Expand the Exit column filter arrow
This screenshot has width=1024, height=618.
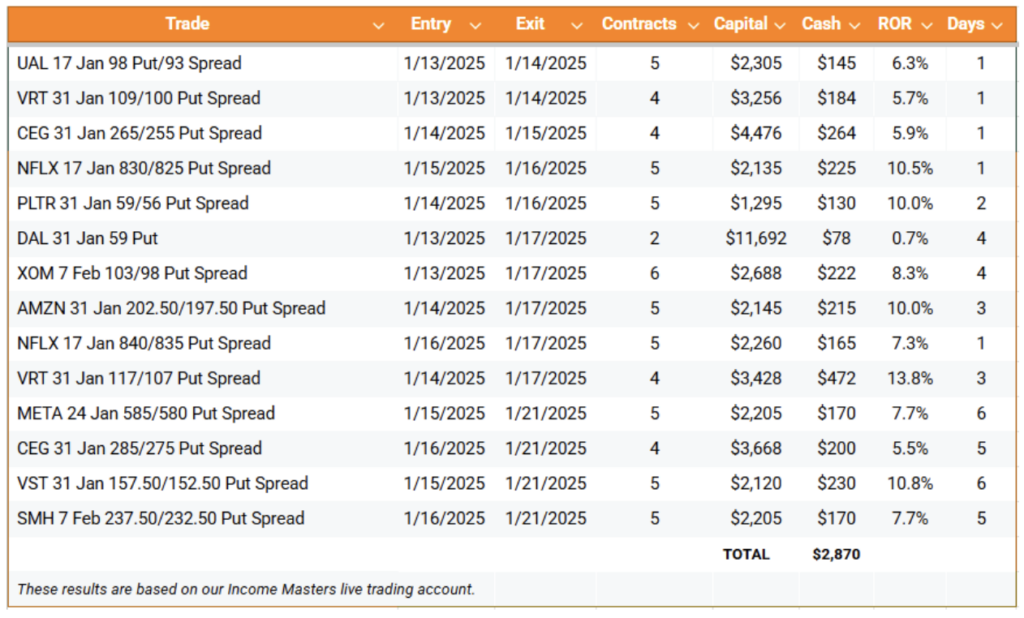click(x=577, y=26)
